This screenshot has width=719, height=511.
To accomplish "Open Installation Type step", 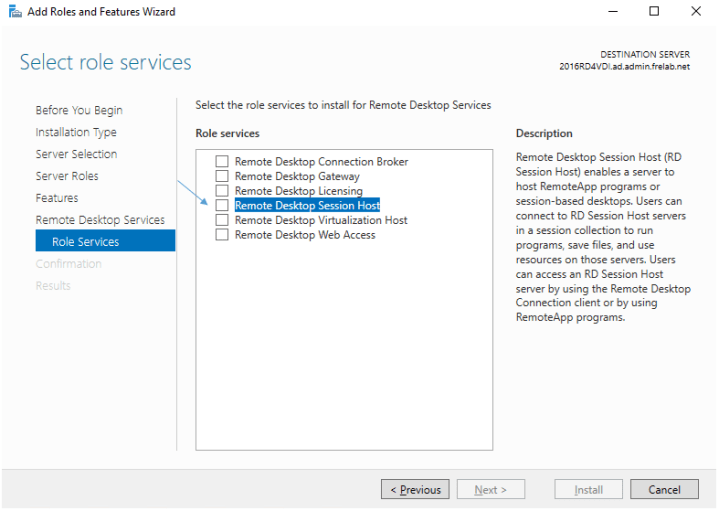I will 76,132.
